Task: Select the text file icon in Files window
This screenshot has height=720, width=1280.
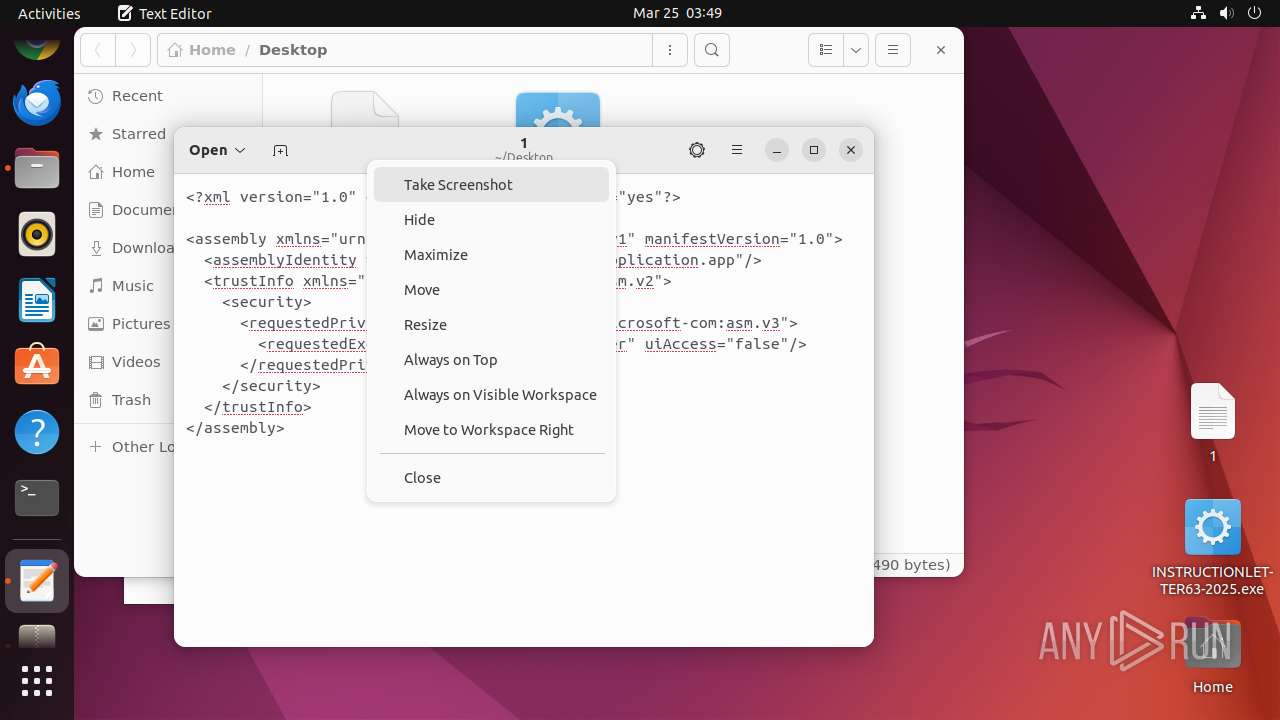Action: point(365,110)
